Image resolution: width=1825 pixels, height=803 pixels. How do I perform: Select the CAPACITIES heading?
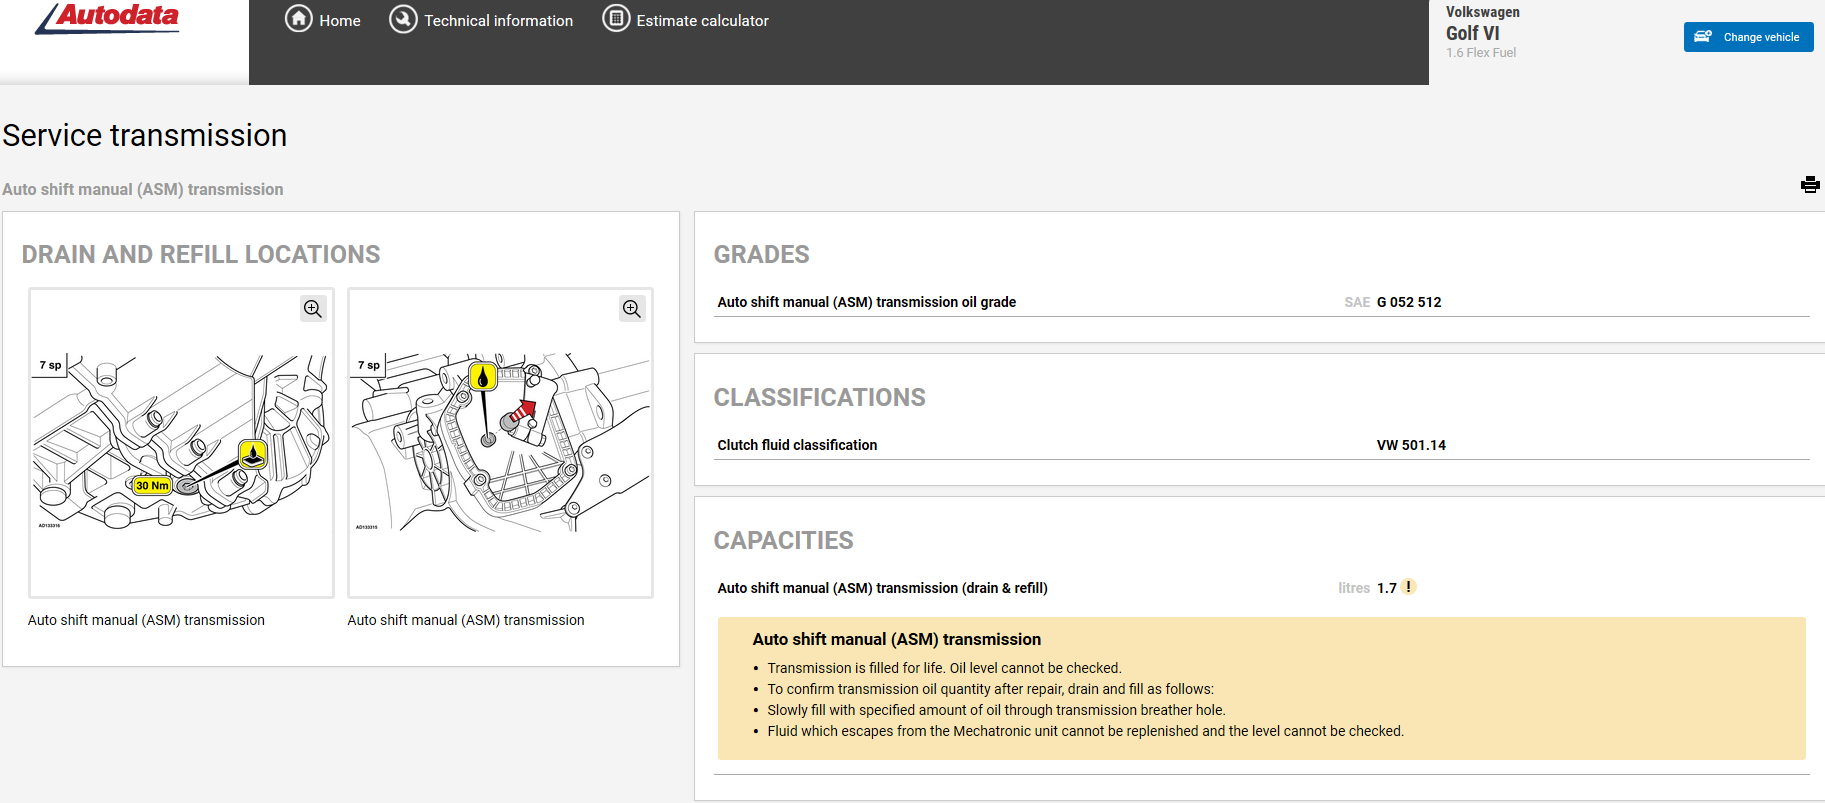[x=783, y=540]
